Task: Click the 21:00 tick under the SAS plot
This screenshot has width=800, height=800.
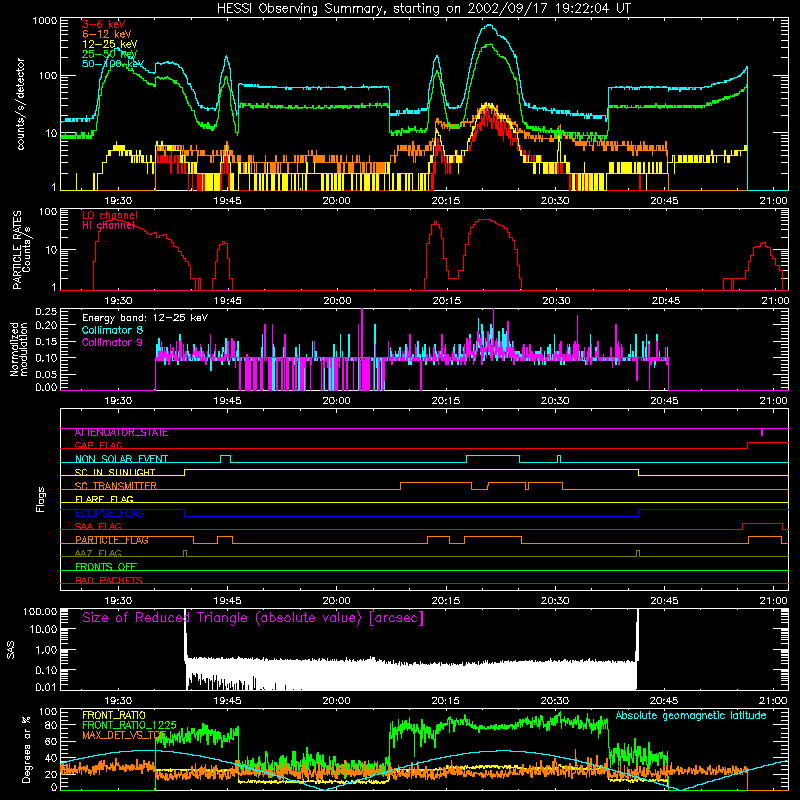Action: coord(773,701)
